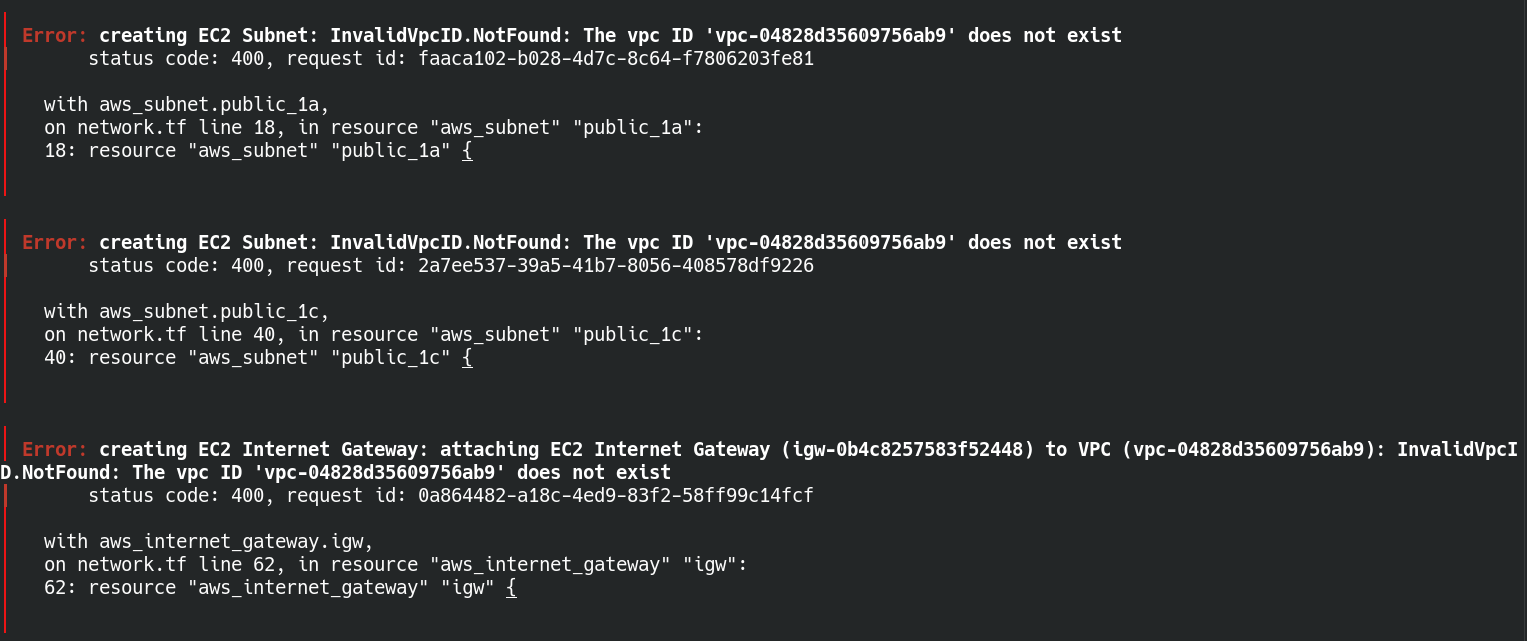Click request id faaca102-b028-4d7c-8c64-f7806203fe81
Screen dimensions: 1527x641
point(616,58)
